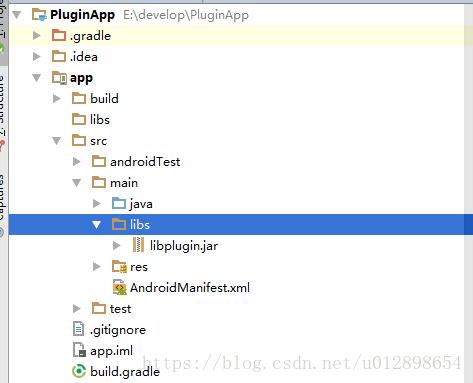473x383 pixels.
Task: Click the AndroidManifest.xml file icon
Action: pyautogui.click(x=120, y=287)
